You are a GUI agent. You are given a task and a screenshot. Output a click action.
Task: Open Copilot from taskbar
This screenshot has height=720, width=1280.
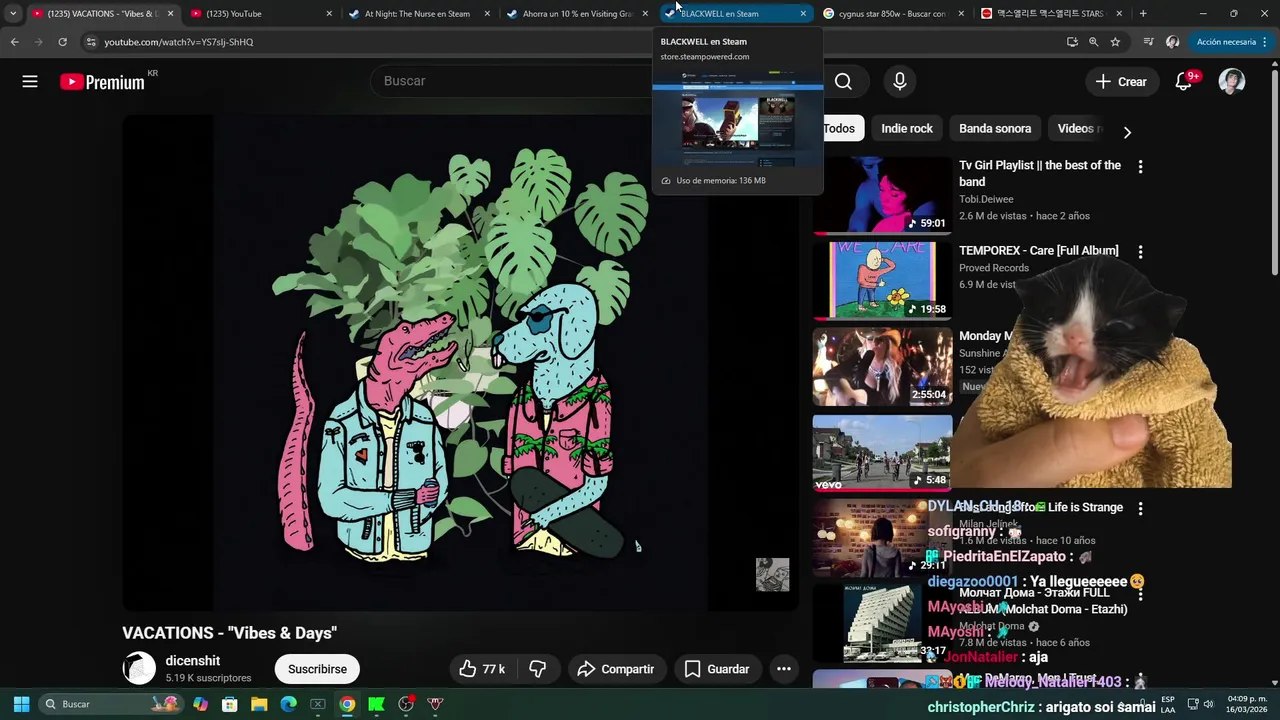pos(200,704)
